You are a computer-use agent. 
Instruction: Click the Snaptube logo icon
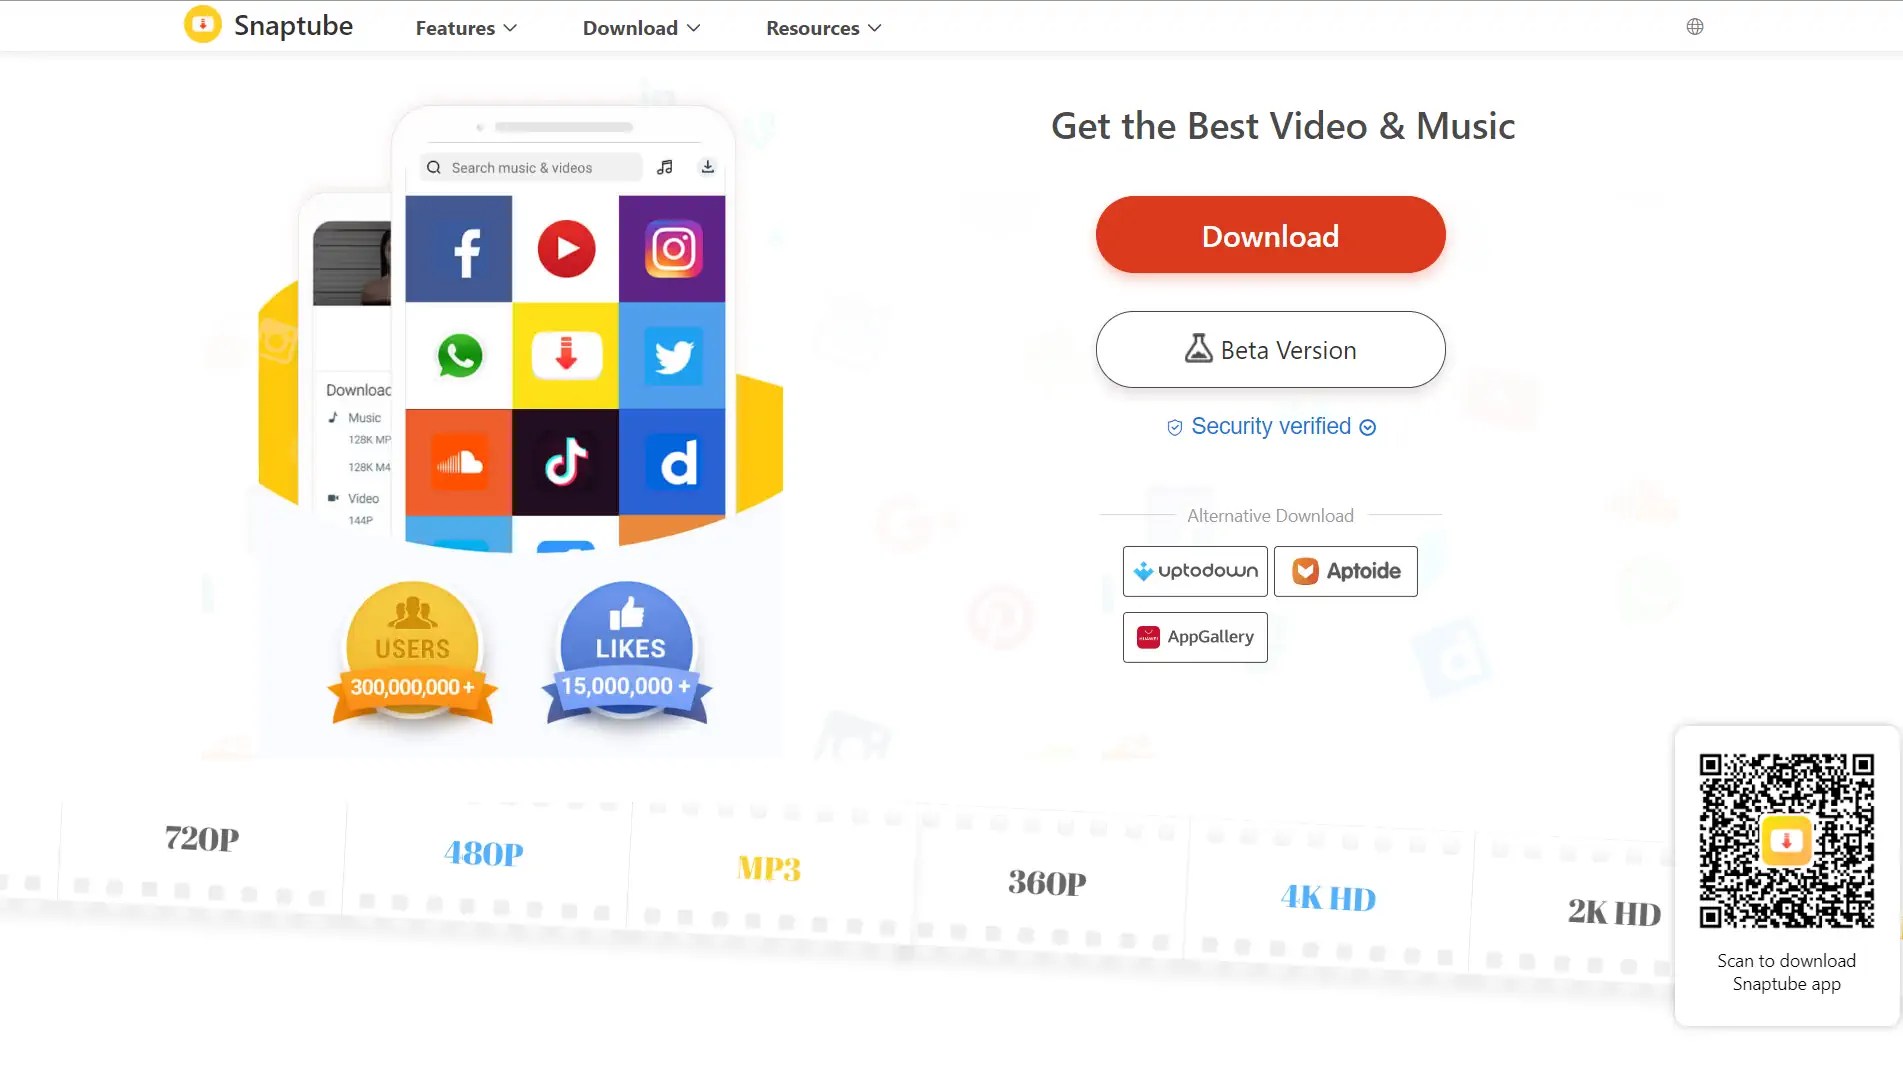[x=203, y=25]
